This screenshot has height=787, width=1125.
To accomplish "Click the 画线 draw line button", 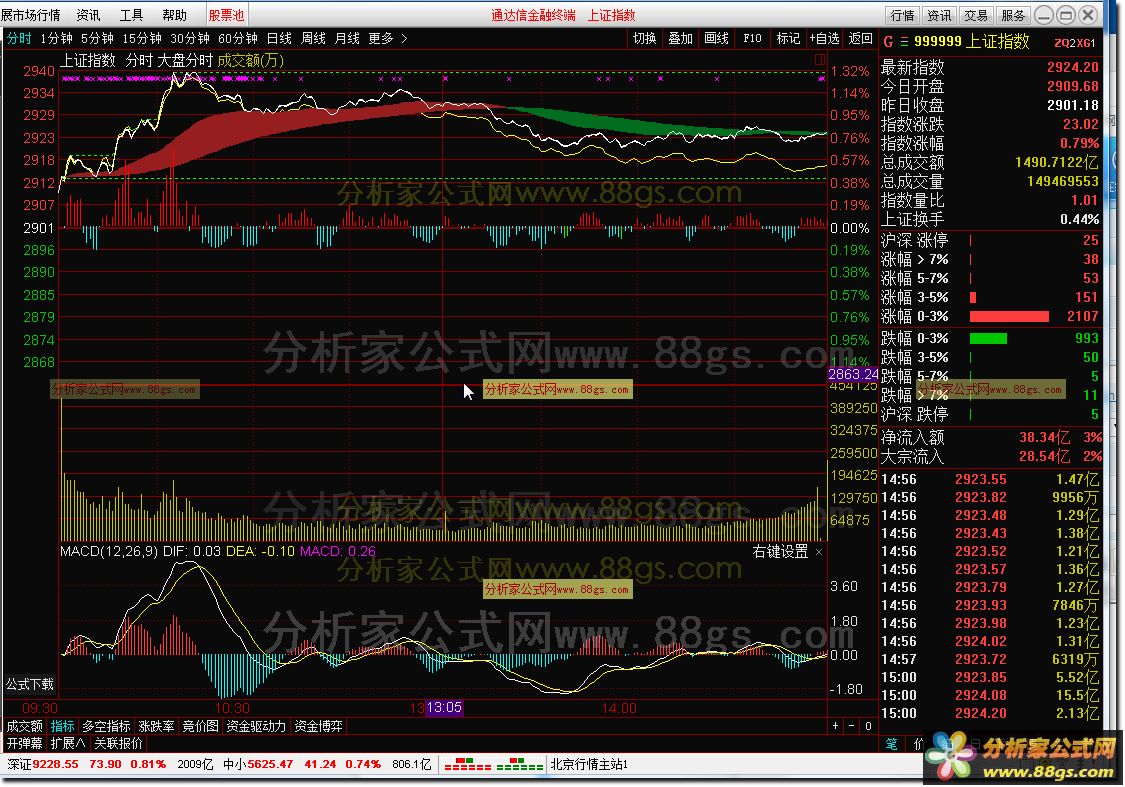I will tap(716, 39).
